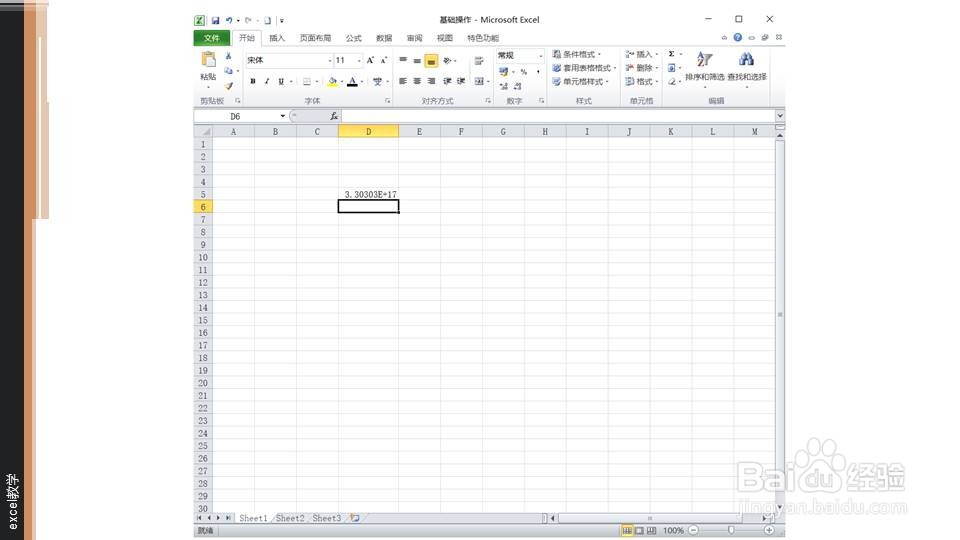Viewport: 960px width, 540px height.
Task: Click Delete (删除) cells button
Action: [641, 68]
